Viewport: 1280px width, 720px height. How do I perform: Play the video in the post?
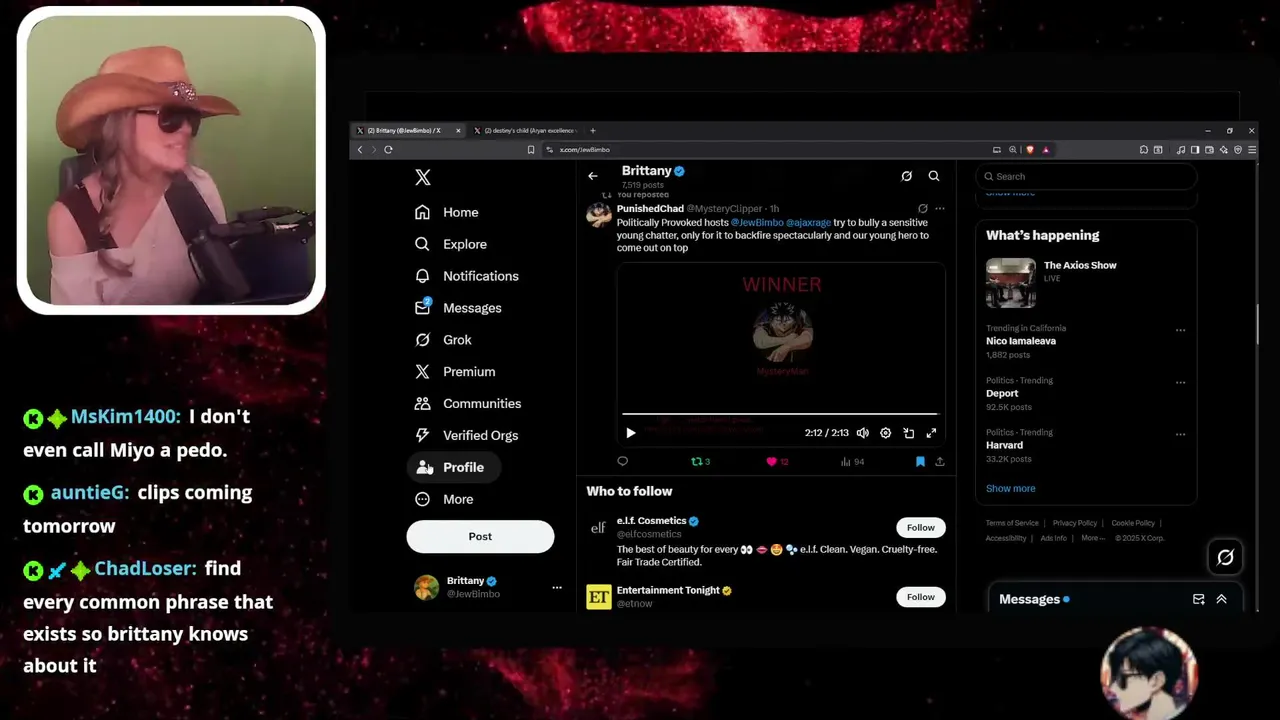coord(630,433)
